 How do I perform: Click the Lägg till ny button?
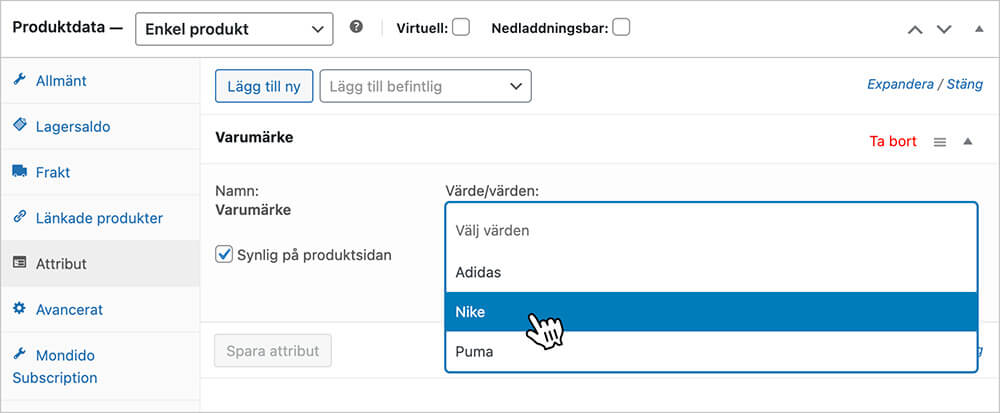pos(264,86)
